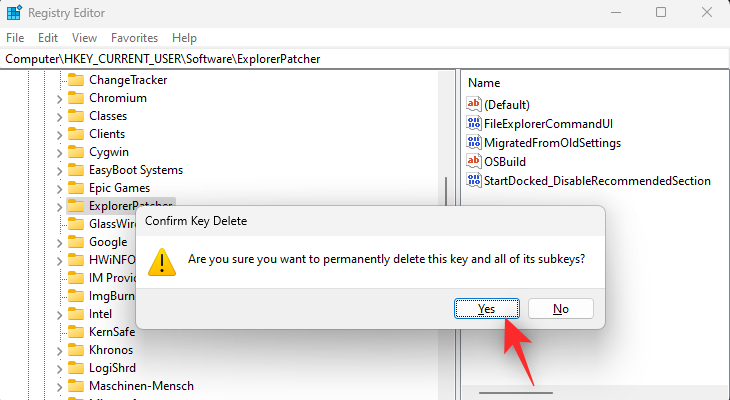Image resolution: width=730 pixels, height=400 pixels.
Task: Expand the Classes key chevron
Action: pyautogui.click(x=59, y=116)
